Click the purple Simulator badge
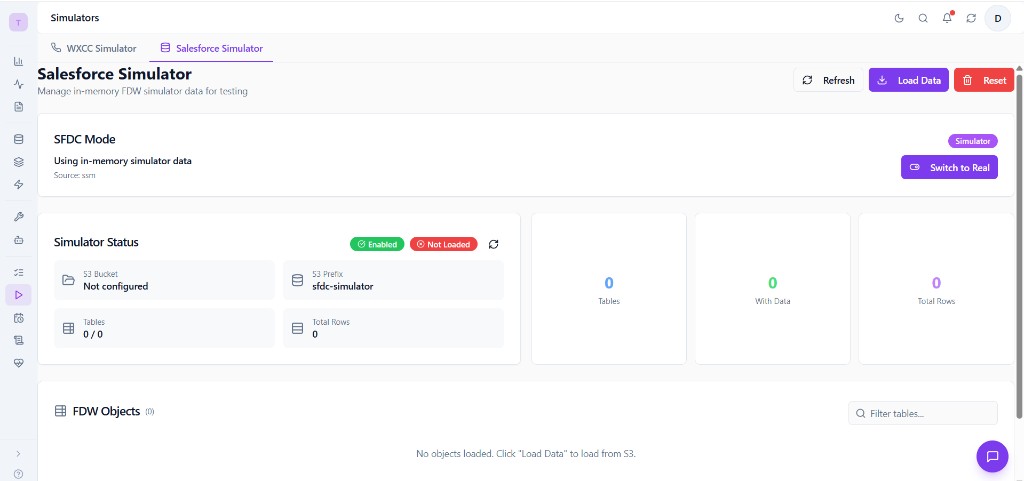Image resolution: width=1024 pixels, height=481 pixels. tap(972, 141)
